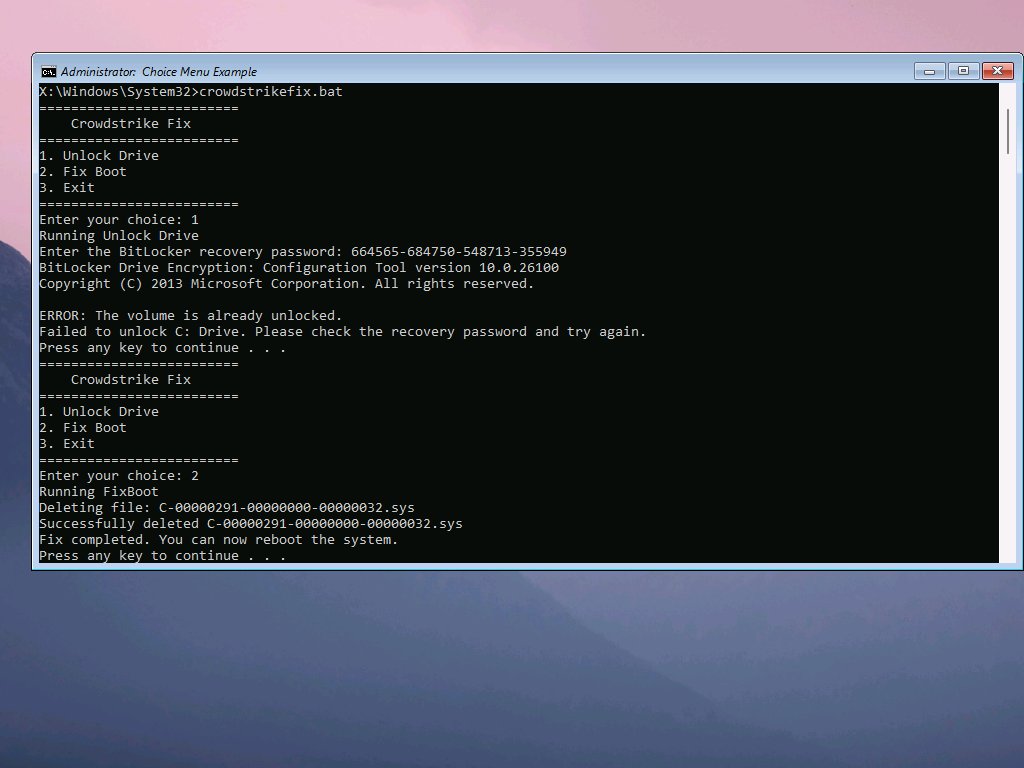Click 'Running FixBoot' line

click(x=99, y=492)
